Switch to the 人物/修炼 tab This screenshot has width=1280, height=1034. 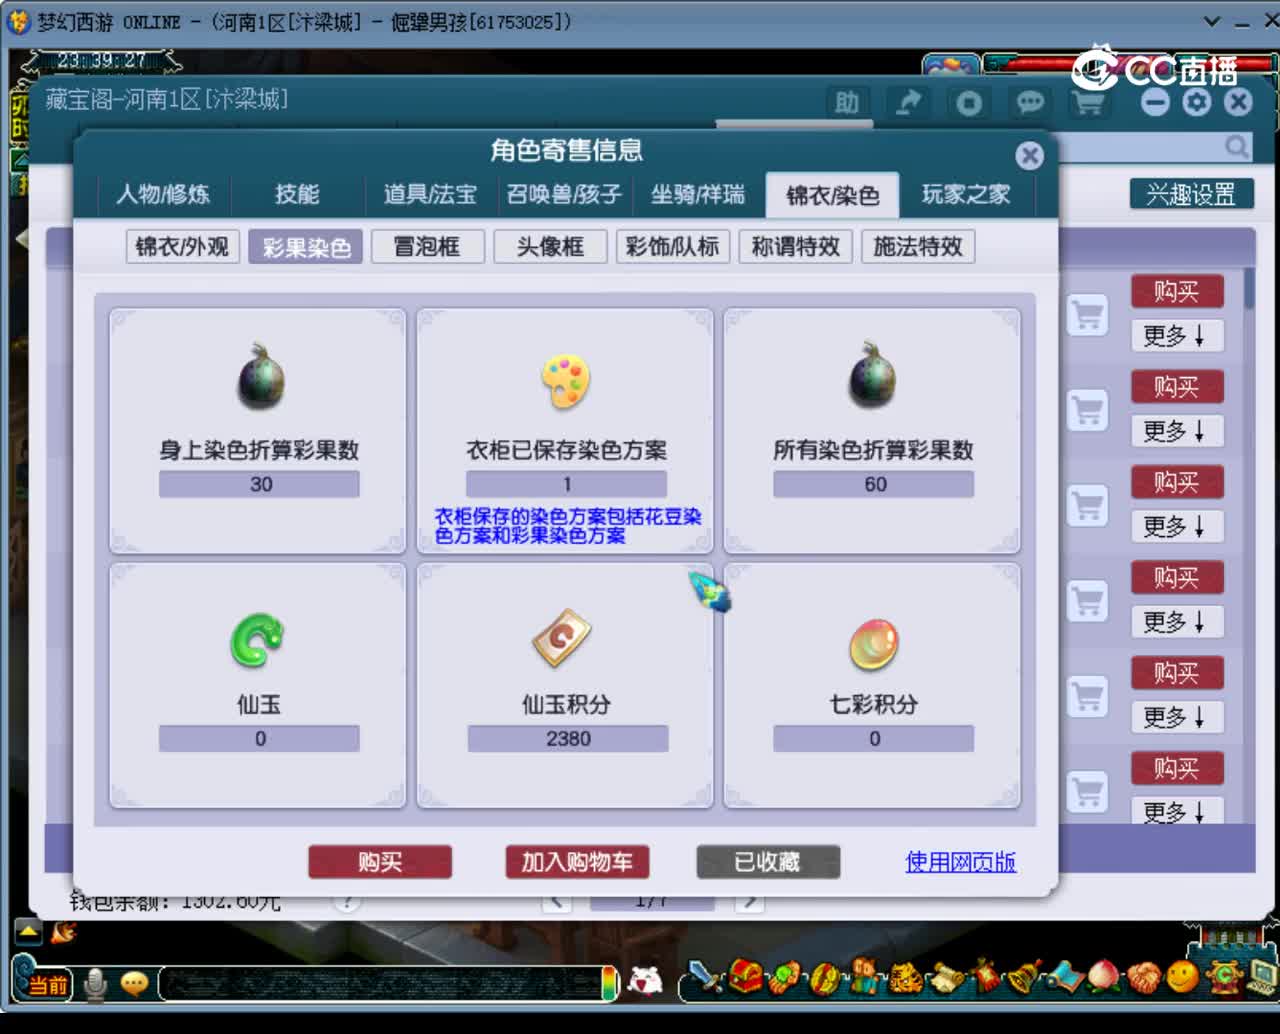(163, 194)
